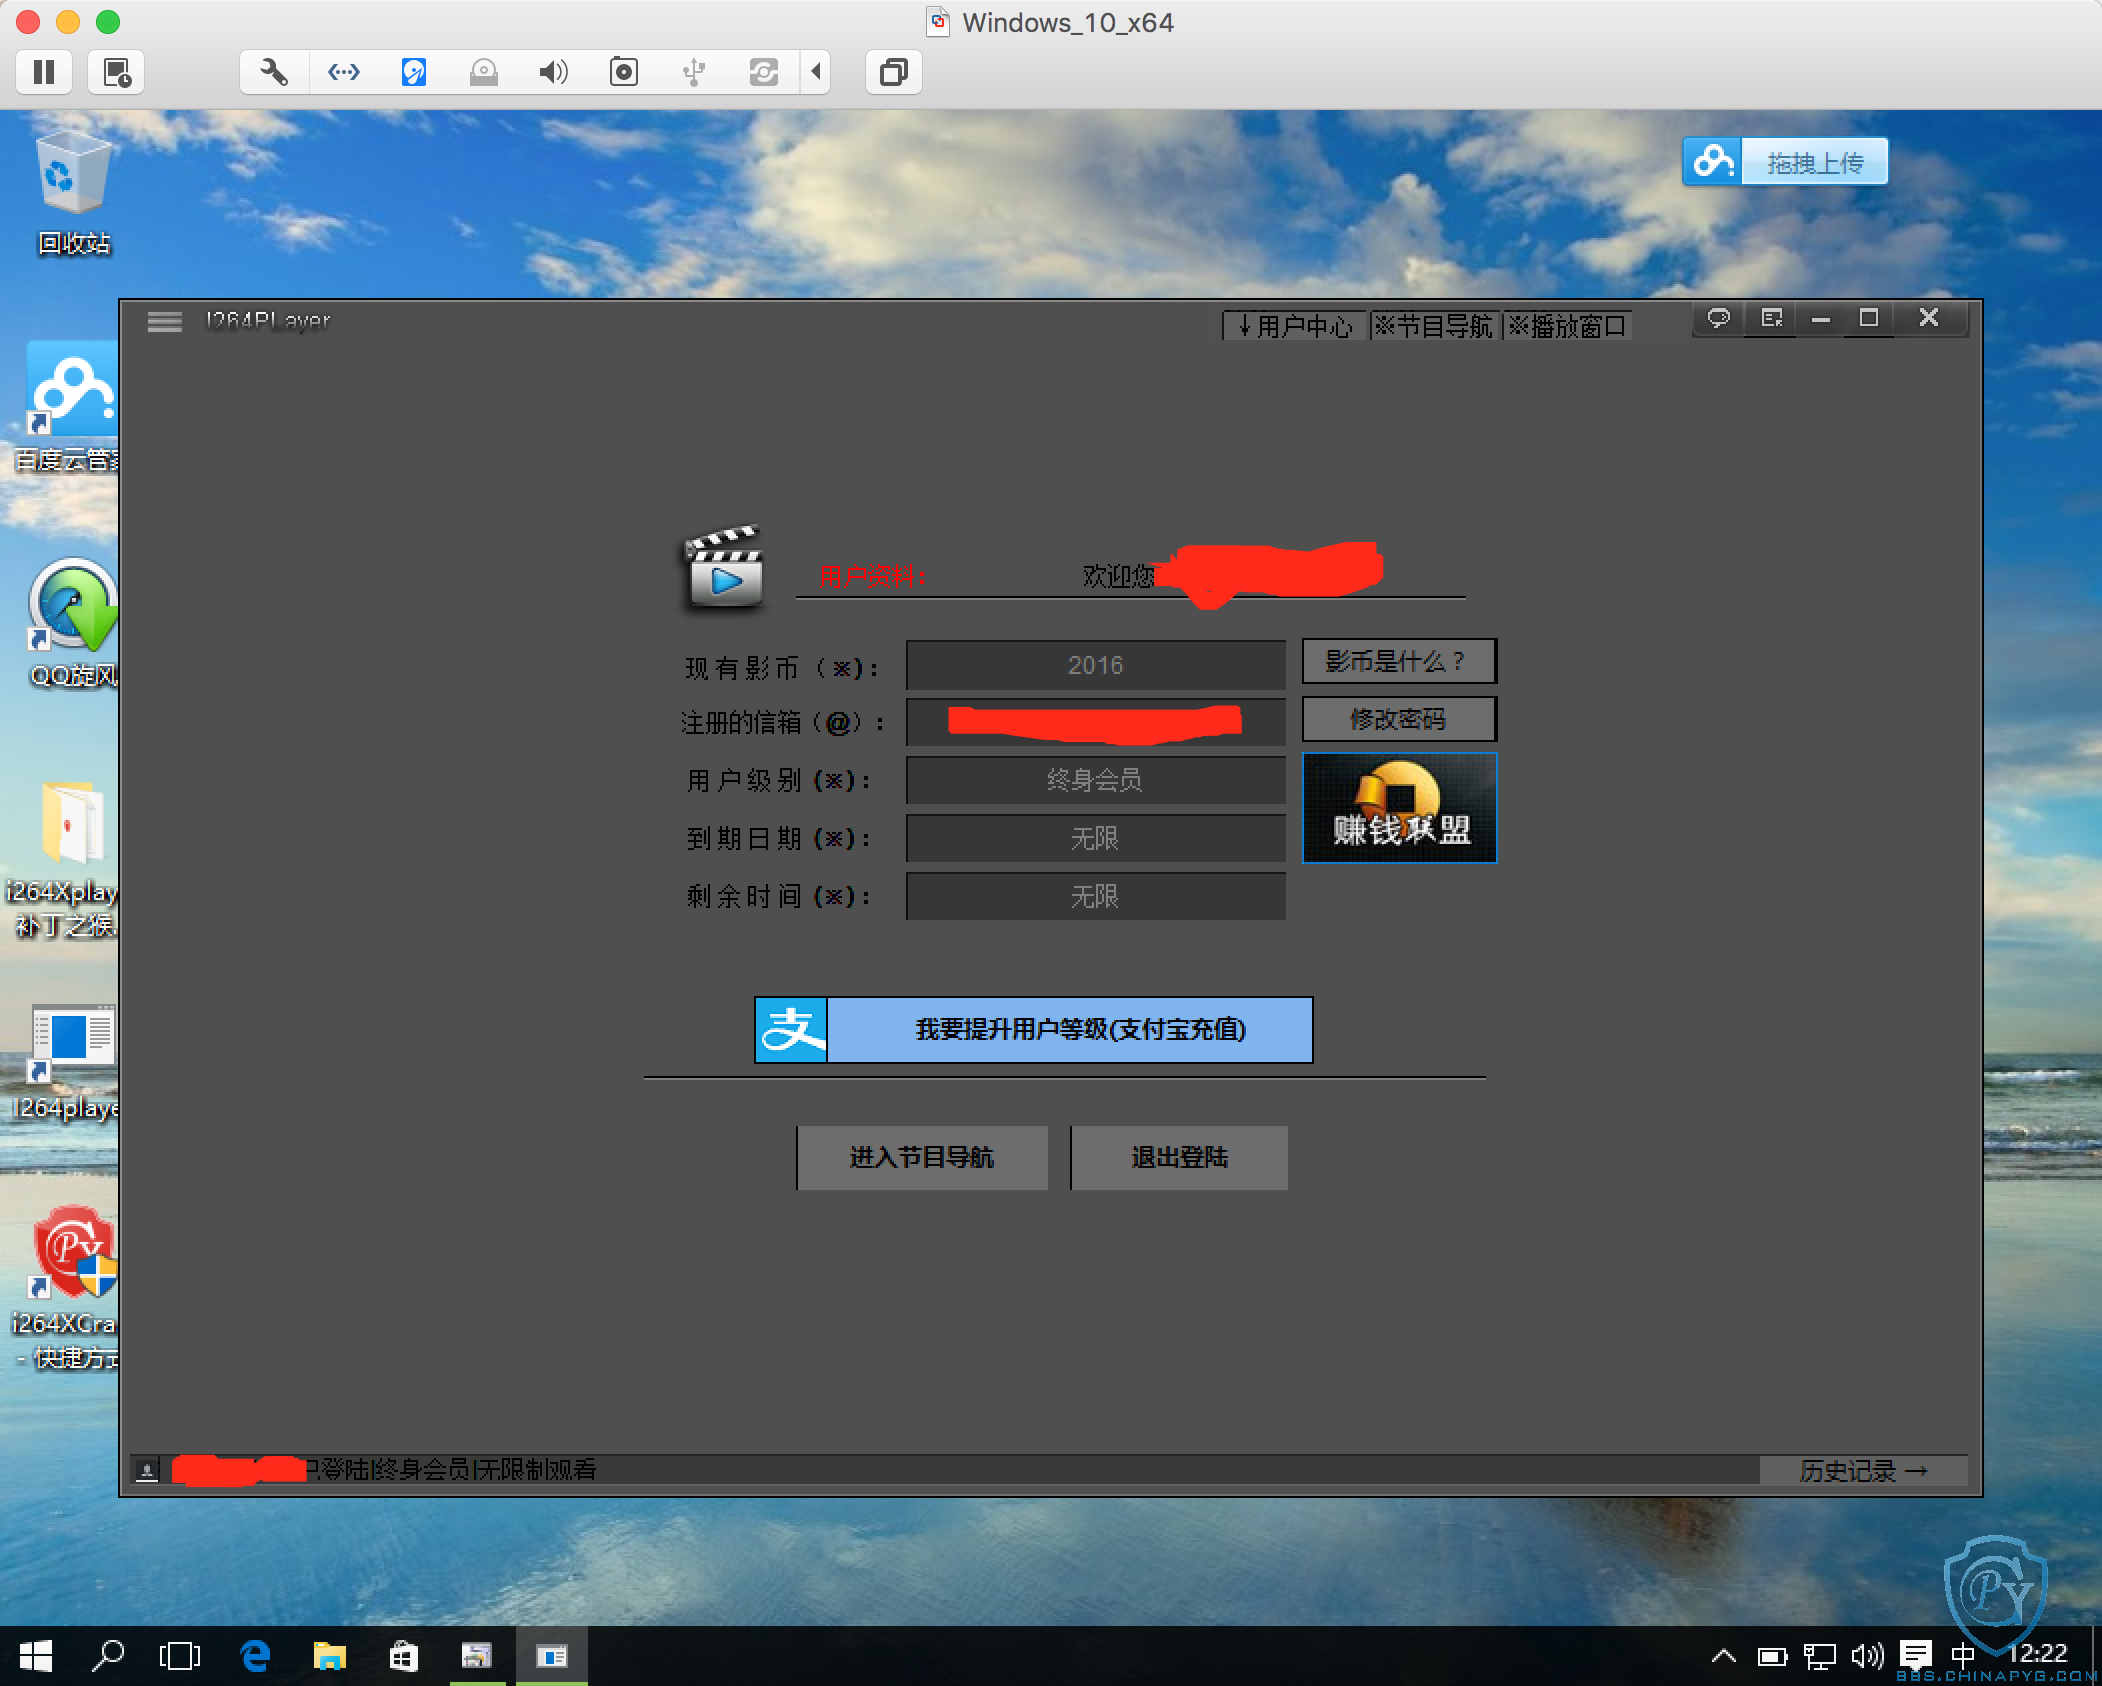Open the Action Center notifications icon
The width and height of the screenshot is (2102, 1686).
pos(1915,1655)
